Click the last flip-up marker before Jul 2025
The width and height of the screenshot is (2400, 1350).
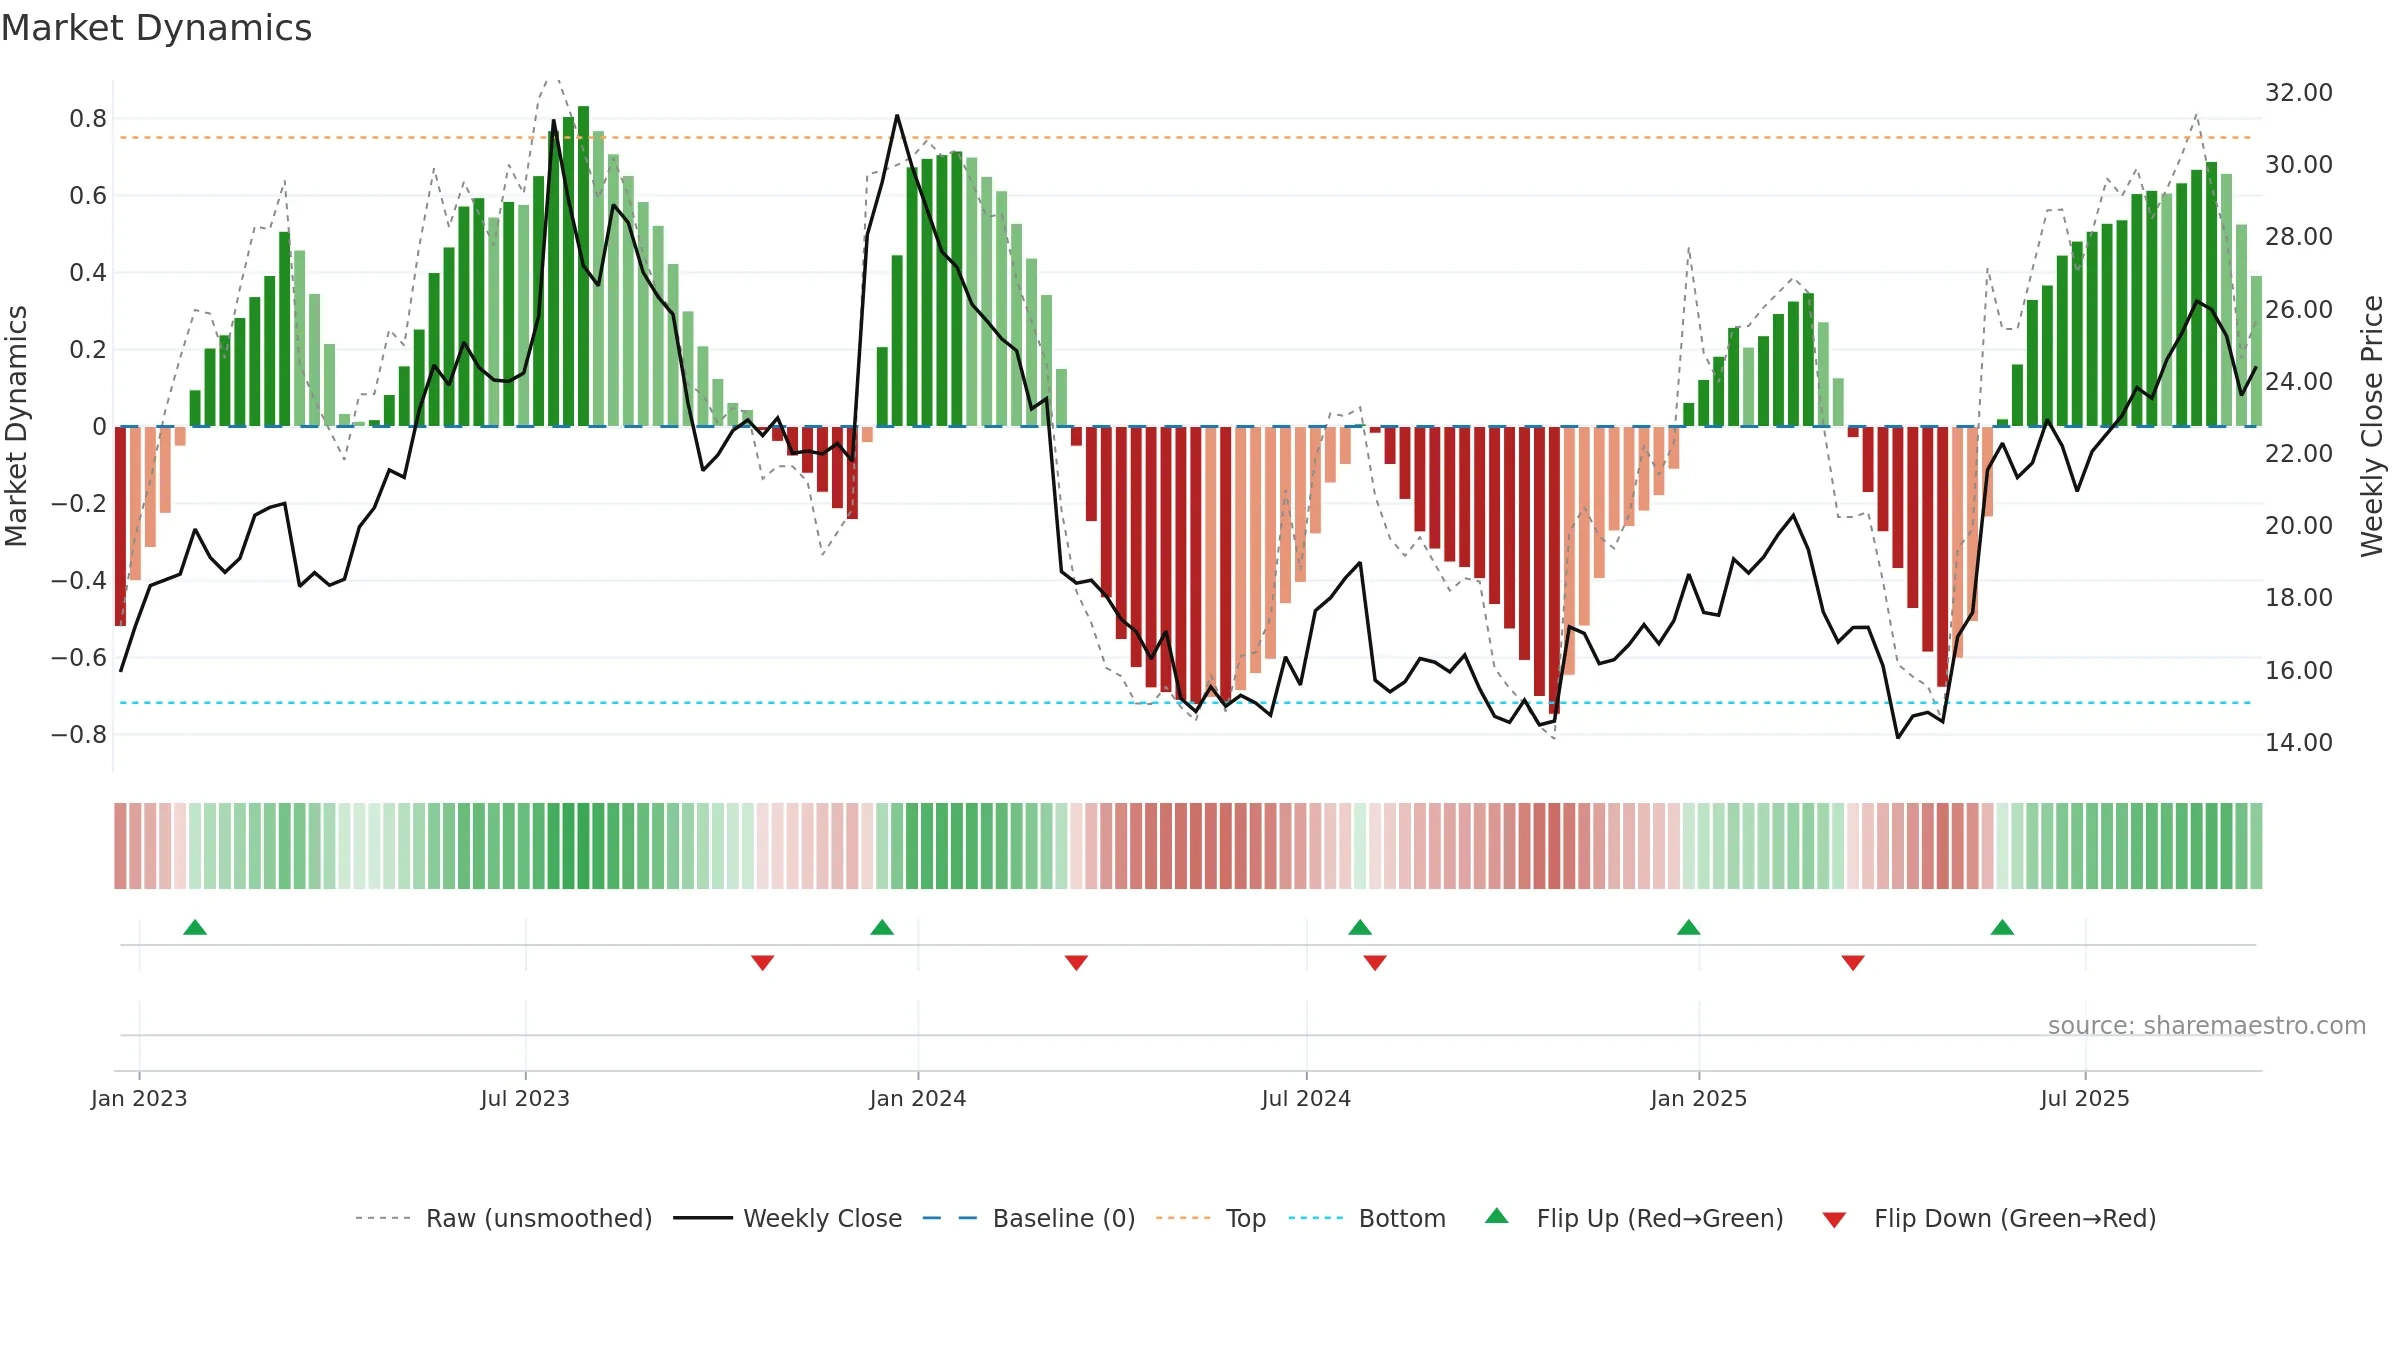point(2002,927)
